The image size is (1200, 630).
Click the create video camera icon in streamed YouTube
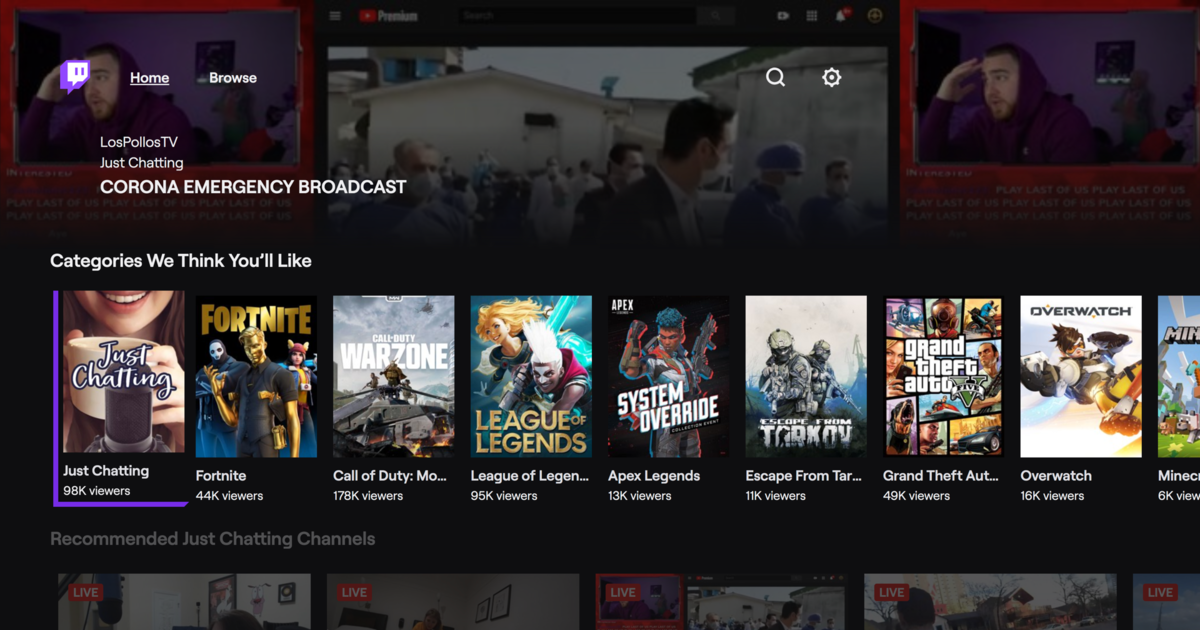(x=783, y=16)
